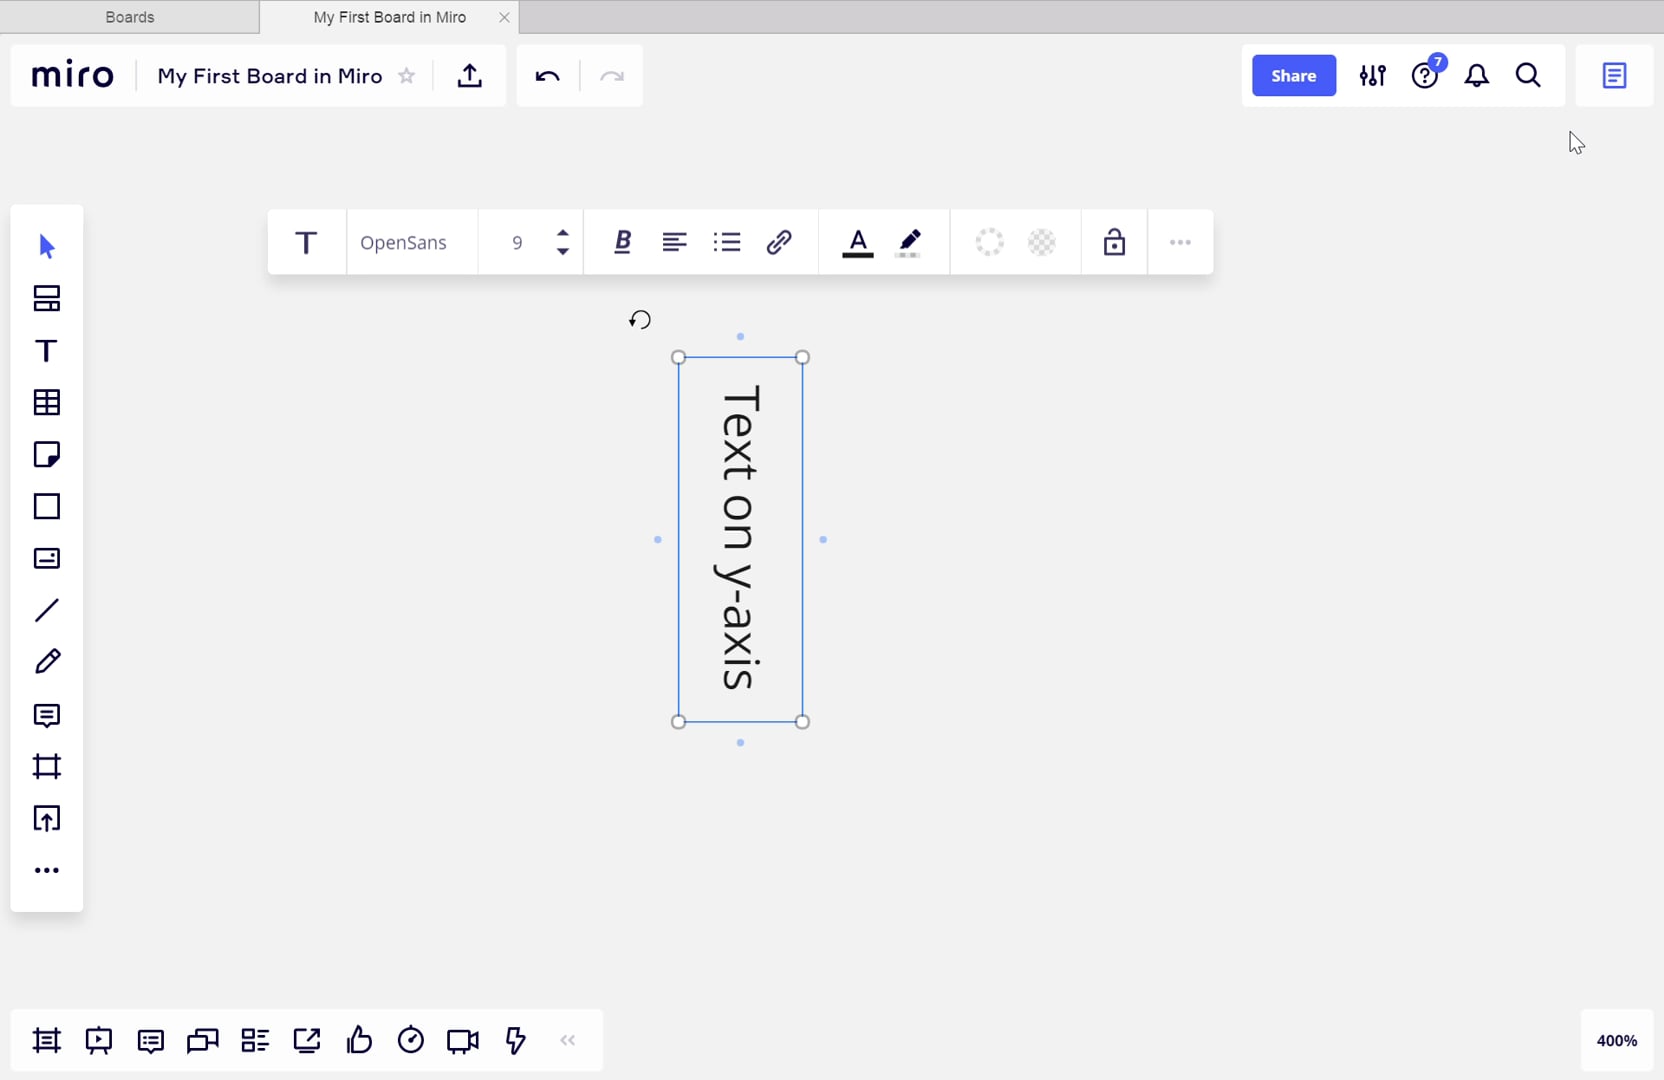Toggle bulleted list formatting
The height and width of the screenshot is (1080, 1664).
728,241
